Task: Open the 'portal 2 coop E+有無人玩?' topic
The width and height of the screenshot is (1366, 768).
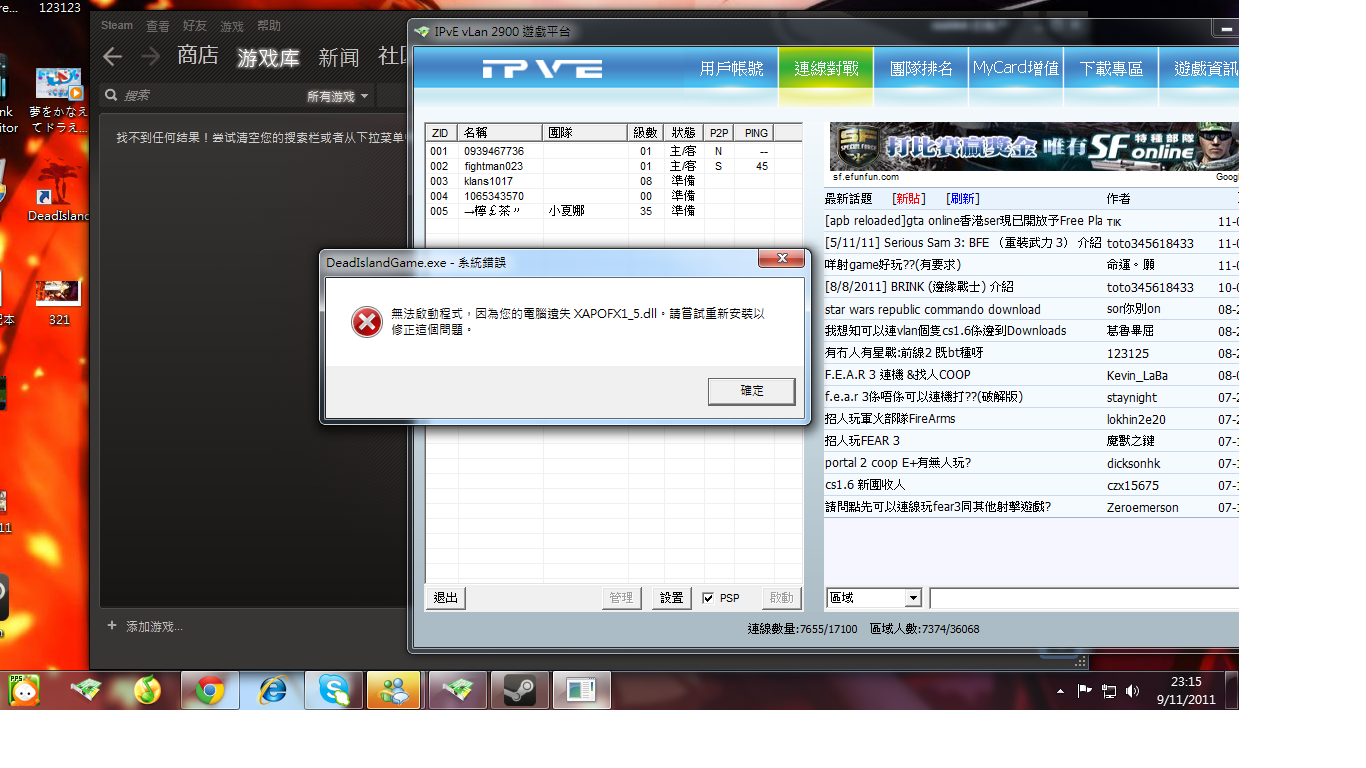Action: pos(898,463)
